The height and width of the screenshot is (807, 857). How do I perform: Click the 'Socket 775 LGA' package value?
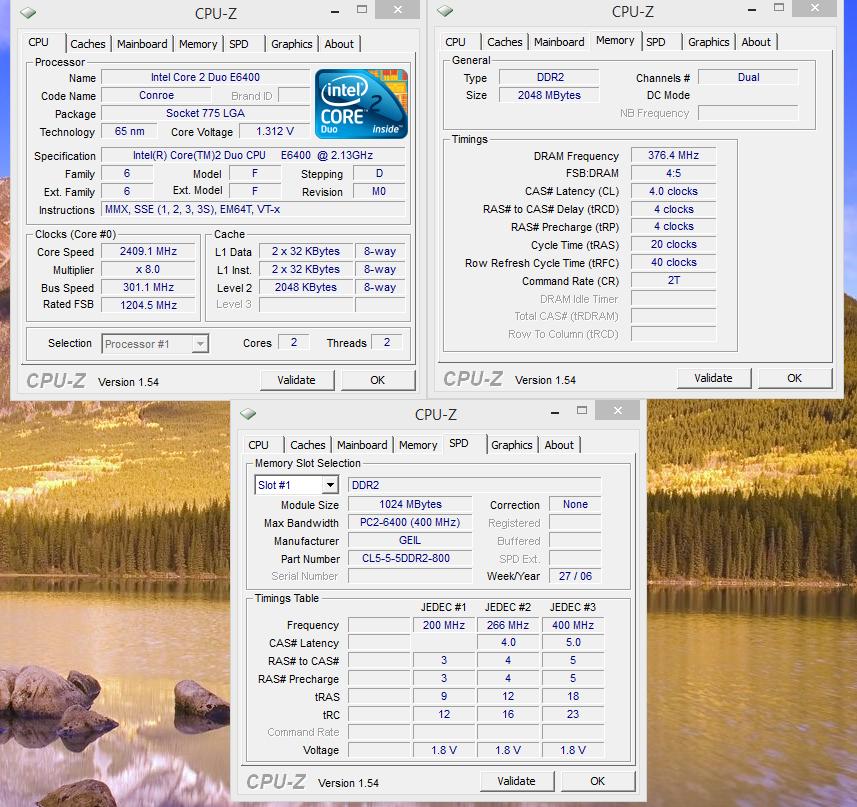206,114
